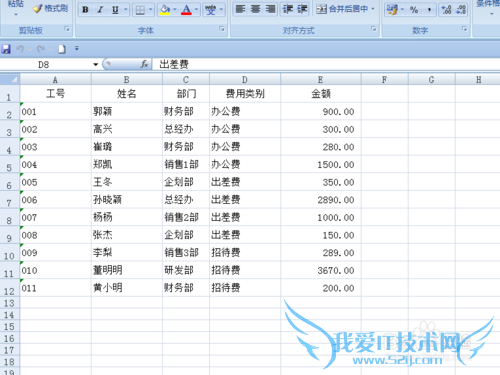Open paste dropdown arrow under 粘贴
Viewport: 500px width, 375px height.
point(16,14)
